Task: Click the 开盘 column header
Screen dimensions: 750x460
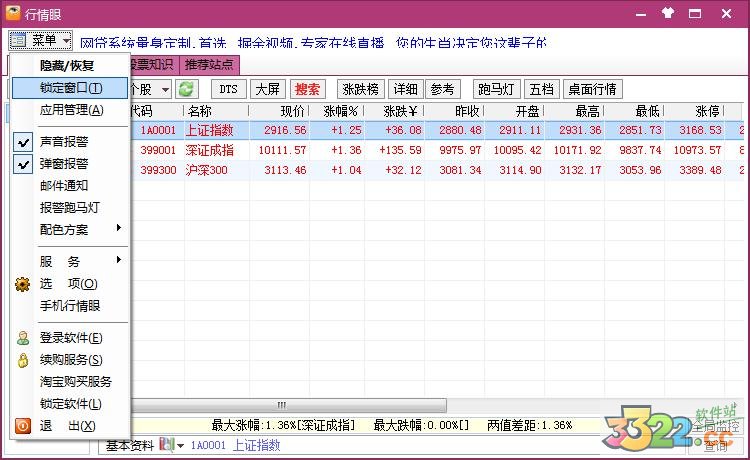Action: tap(515, 111)
